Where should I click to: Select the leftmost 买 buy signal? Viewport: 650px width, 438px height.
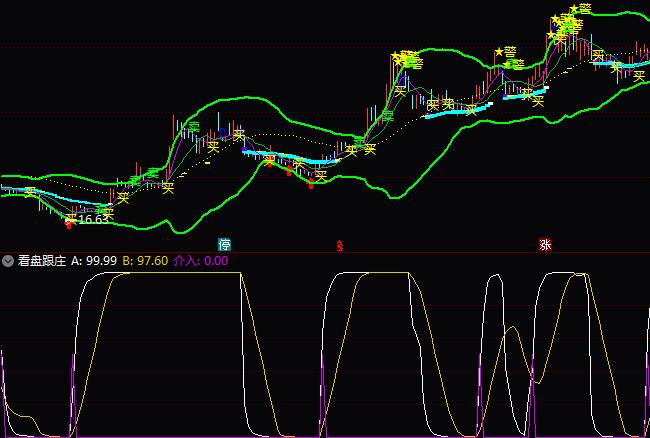30,192
